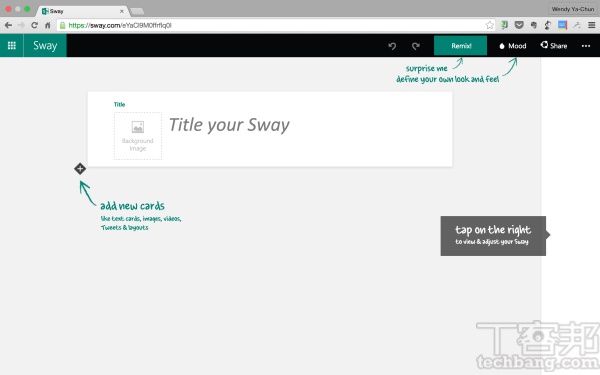Image resolution: width=600 pixels, height=375 pixels.
Task: Click the Remix! button
Action: pos(460,46)
